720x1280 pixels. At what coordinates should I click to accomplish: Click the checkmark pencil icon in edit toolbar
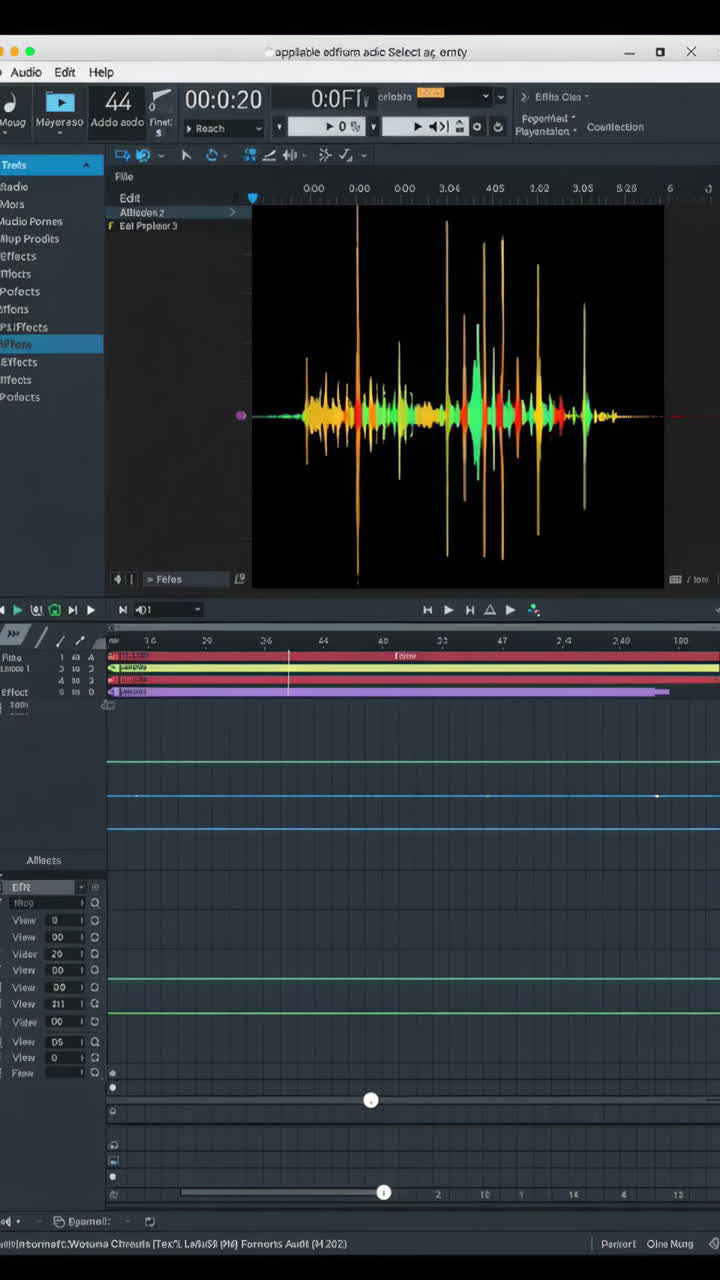pyautogui.click(x=346, y=155)
